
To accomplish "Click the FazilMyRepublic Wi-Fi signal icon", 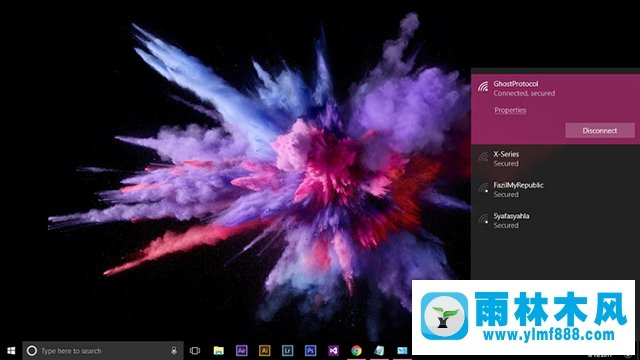I will [x=483, y=188].
